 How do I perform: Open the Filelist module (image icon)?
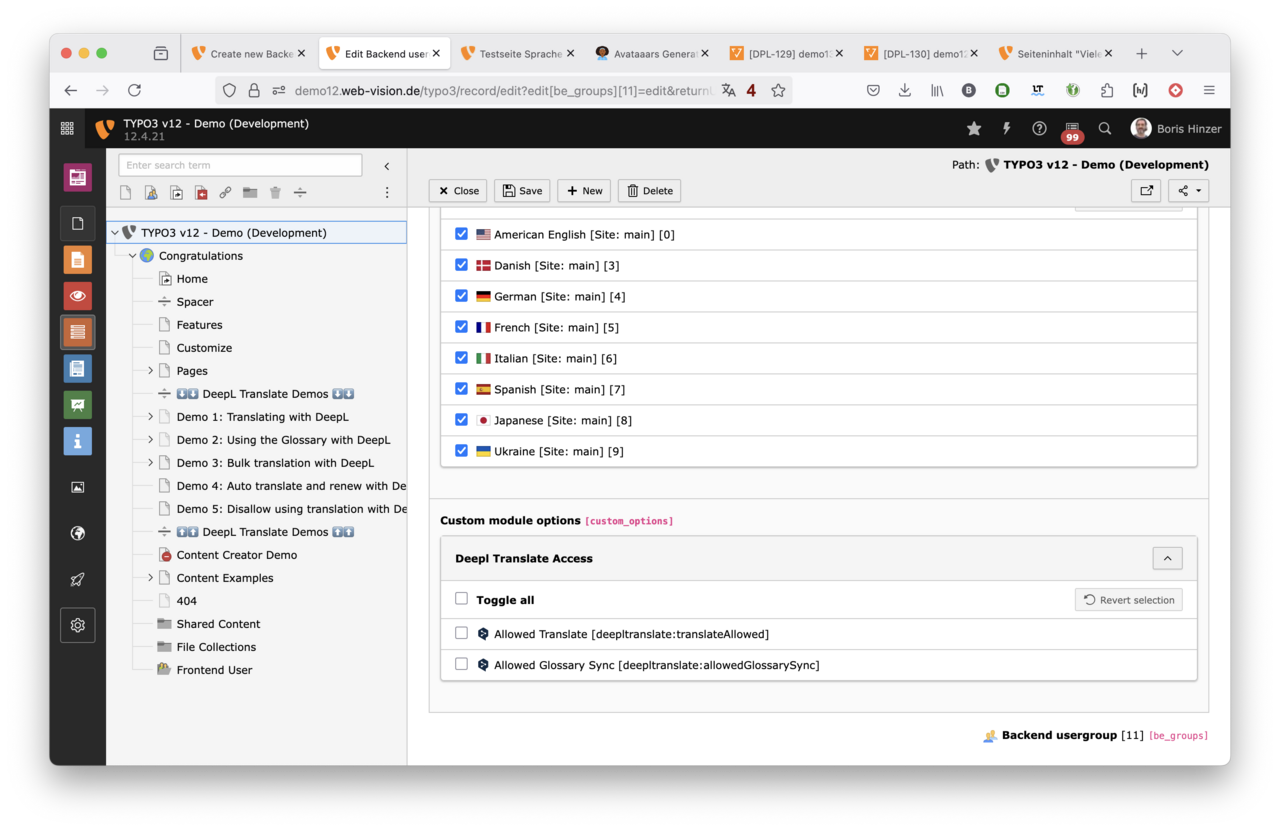(x=77, y=487)
